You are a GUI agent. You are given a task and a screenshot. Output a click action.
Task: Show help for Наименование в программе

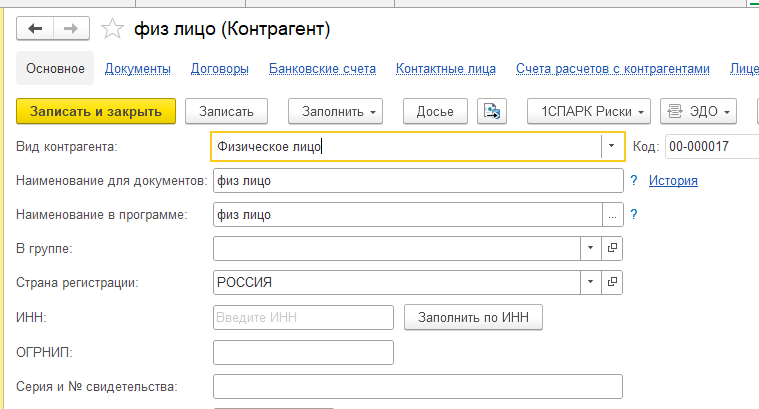(634, 214)
